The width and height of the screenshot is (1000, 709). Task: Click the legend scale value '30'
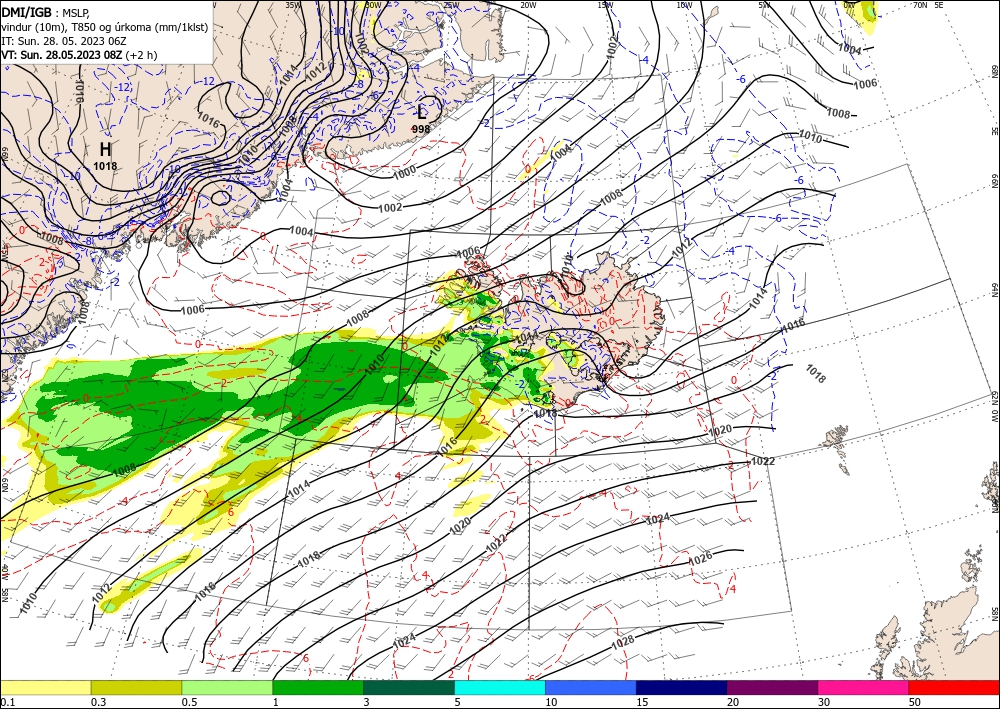pos(824,702)
